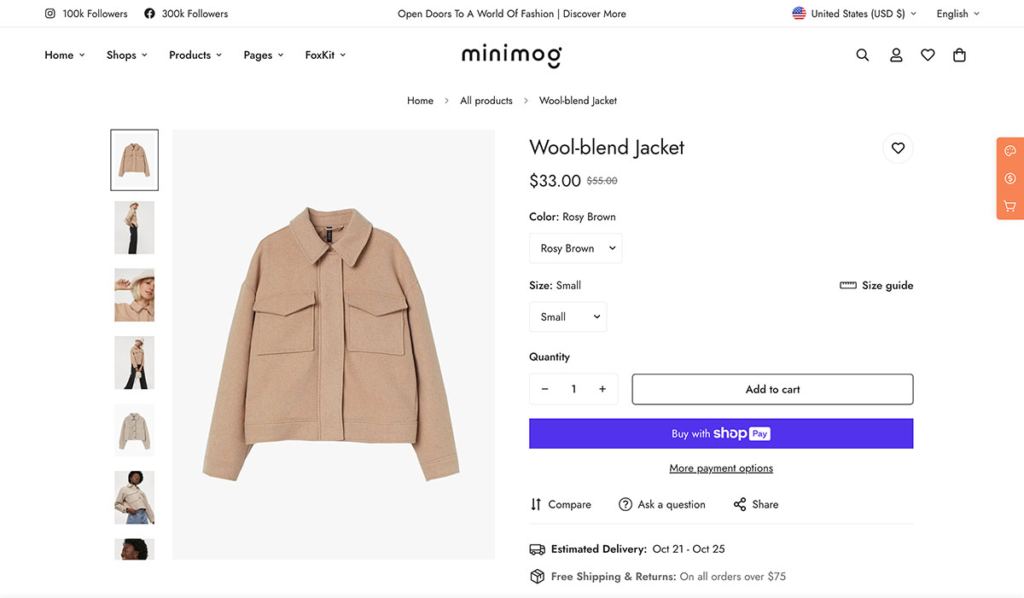Open the Products menu
The width and height of the screenshot is (1024, 598).
[195, 55]
